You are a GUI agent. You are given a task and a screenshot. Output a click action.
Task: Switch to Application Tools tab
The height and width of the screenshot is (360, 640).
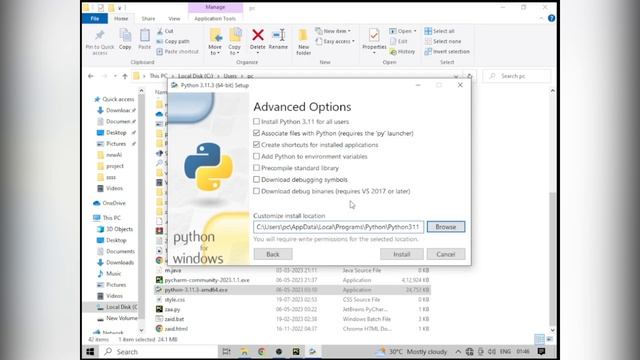tap(215, 18)
